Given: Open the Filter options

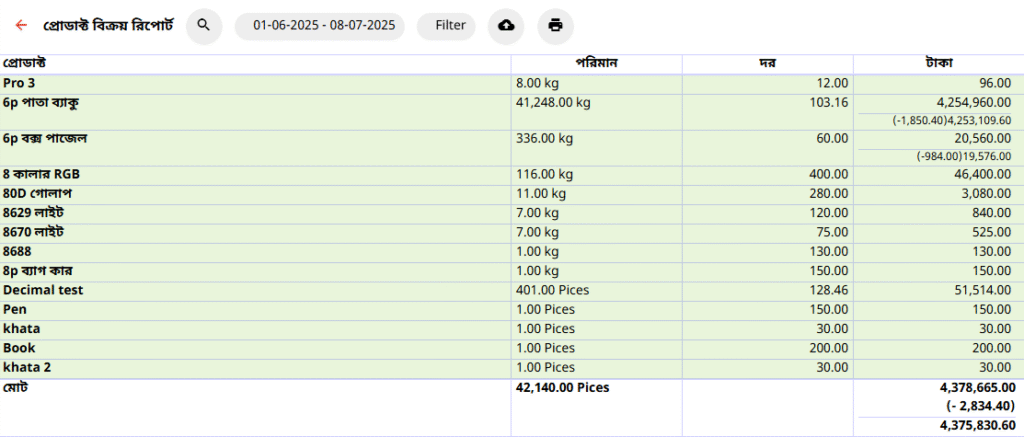Looking at the screenshot, I should [446, 25].
